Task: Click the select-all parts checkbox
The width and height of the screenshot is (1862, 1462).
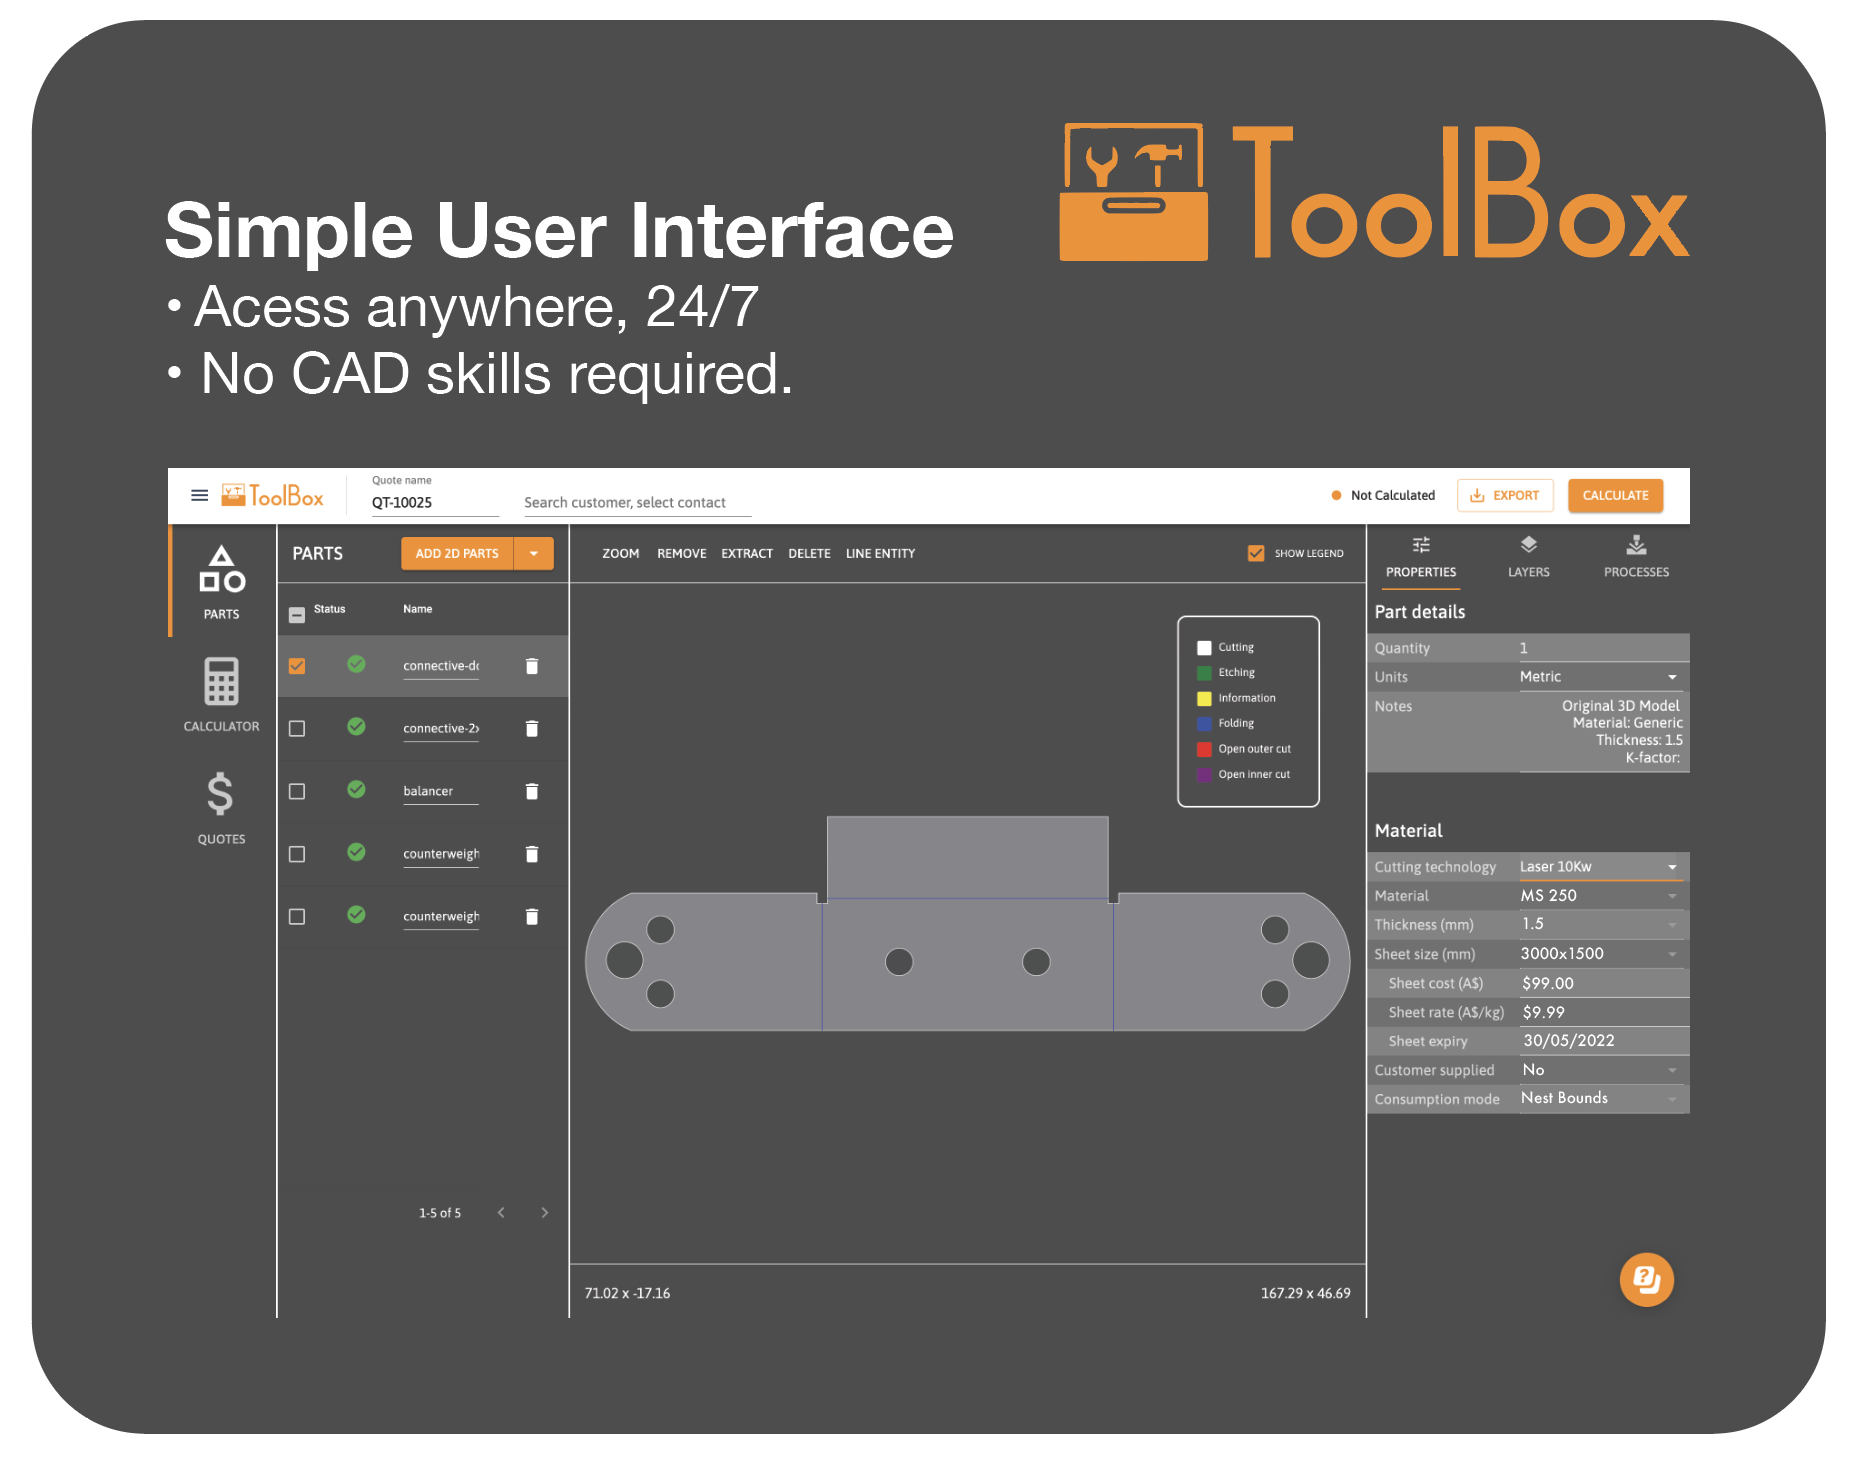Action: pos(296,614)
